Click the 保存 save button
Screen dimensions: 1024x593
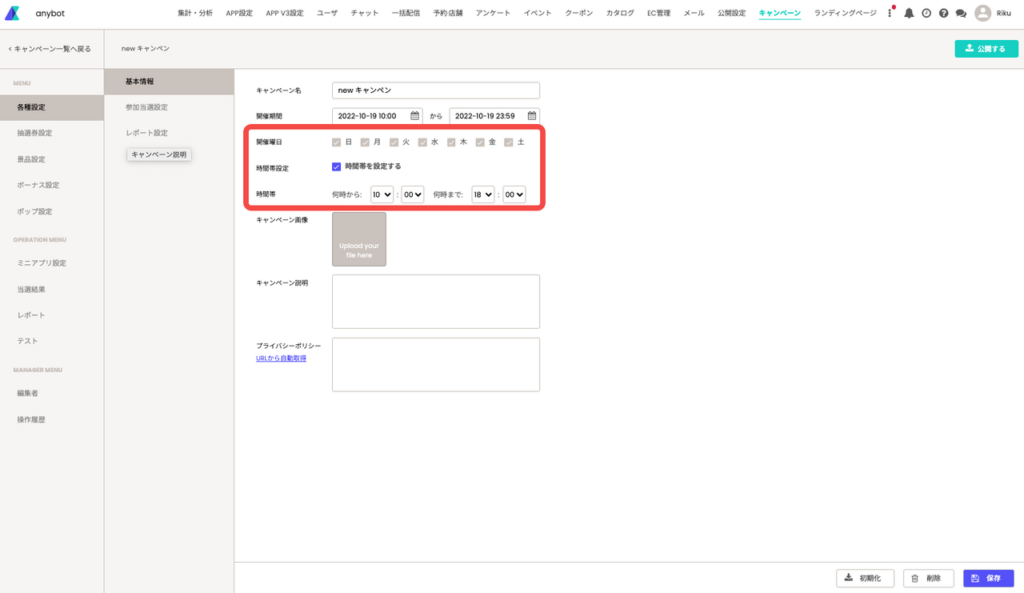(x=988, y=578)
